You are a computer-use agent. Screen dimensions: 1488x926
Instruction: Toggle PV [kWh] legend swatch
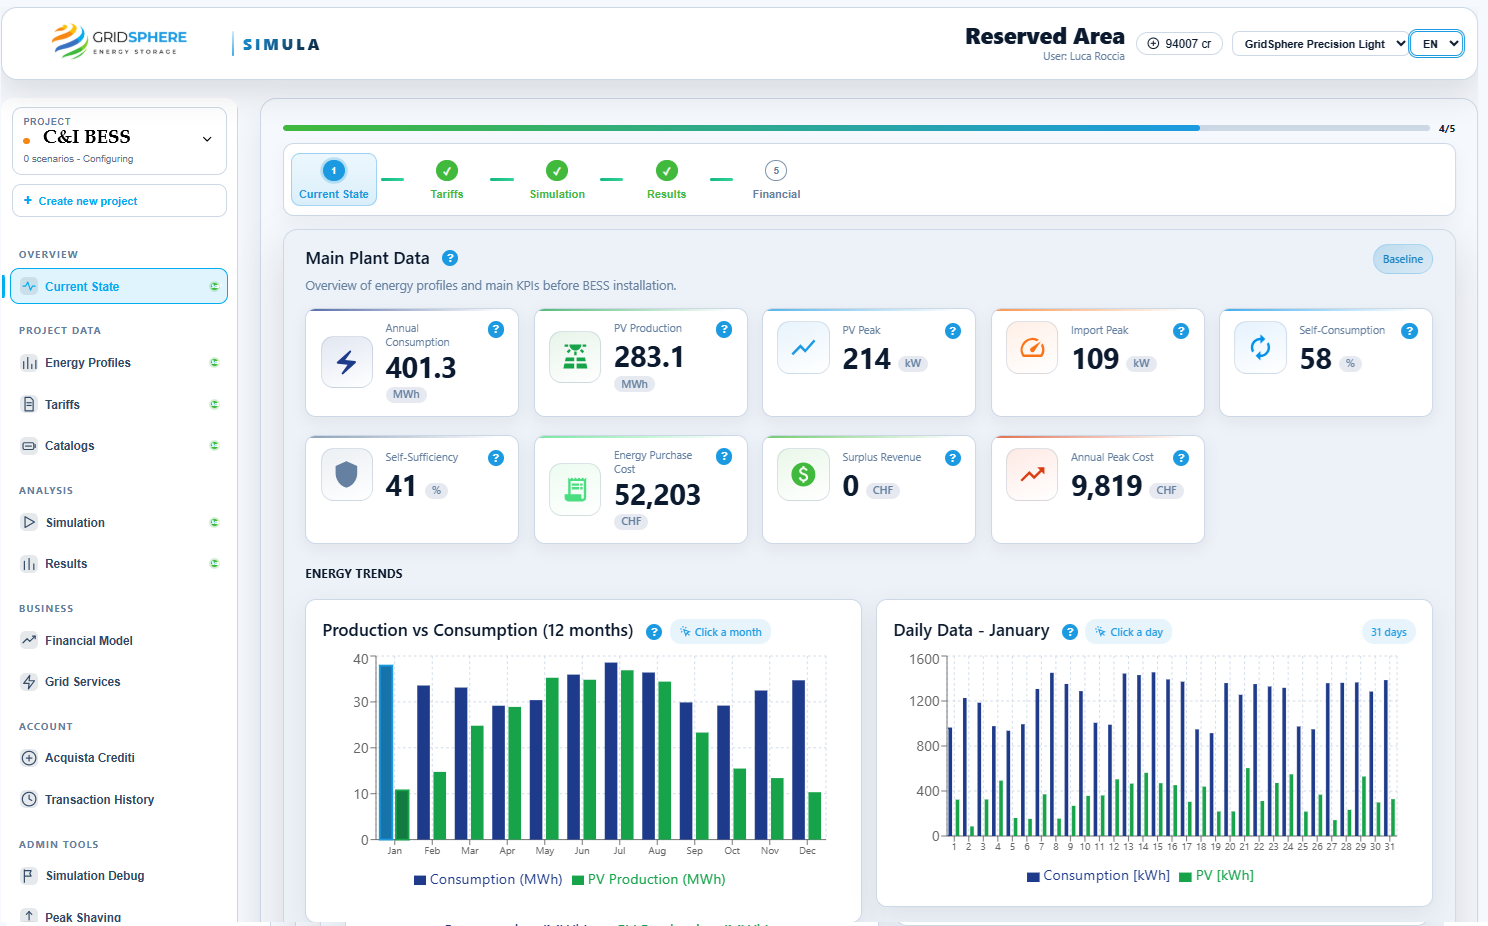1185,876
